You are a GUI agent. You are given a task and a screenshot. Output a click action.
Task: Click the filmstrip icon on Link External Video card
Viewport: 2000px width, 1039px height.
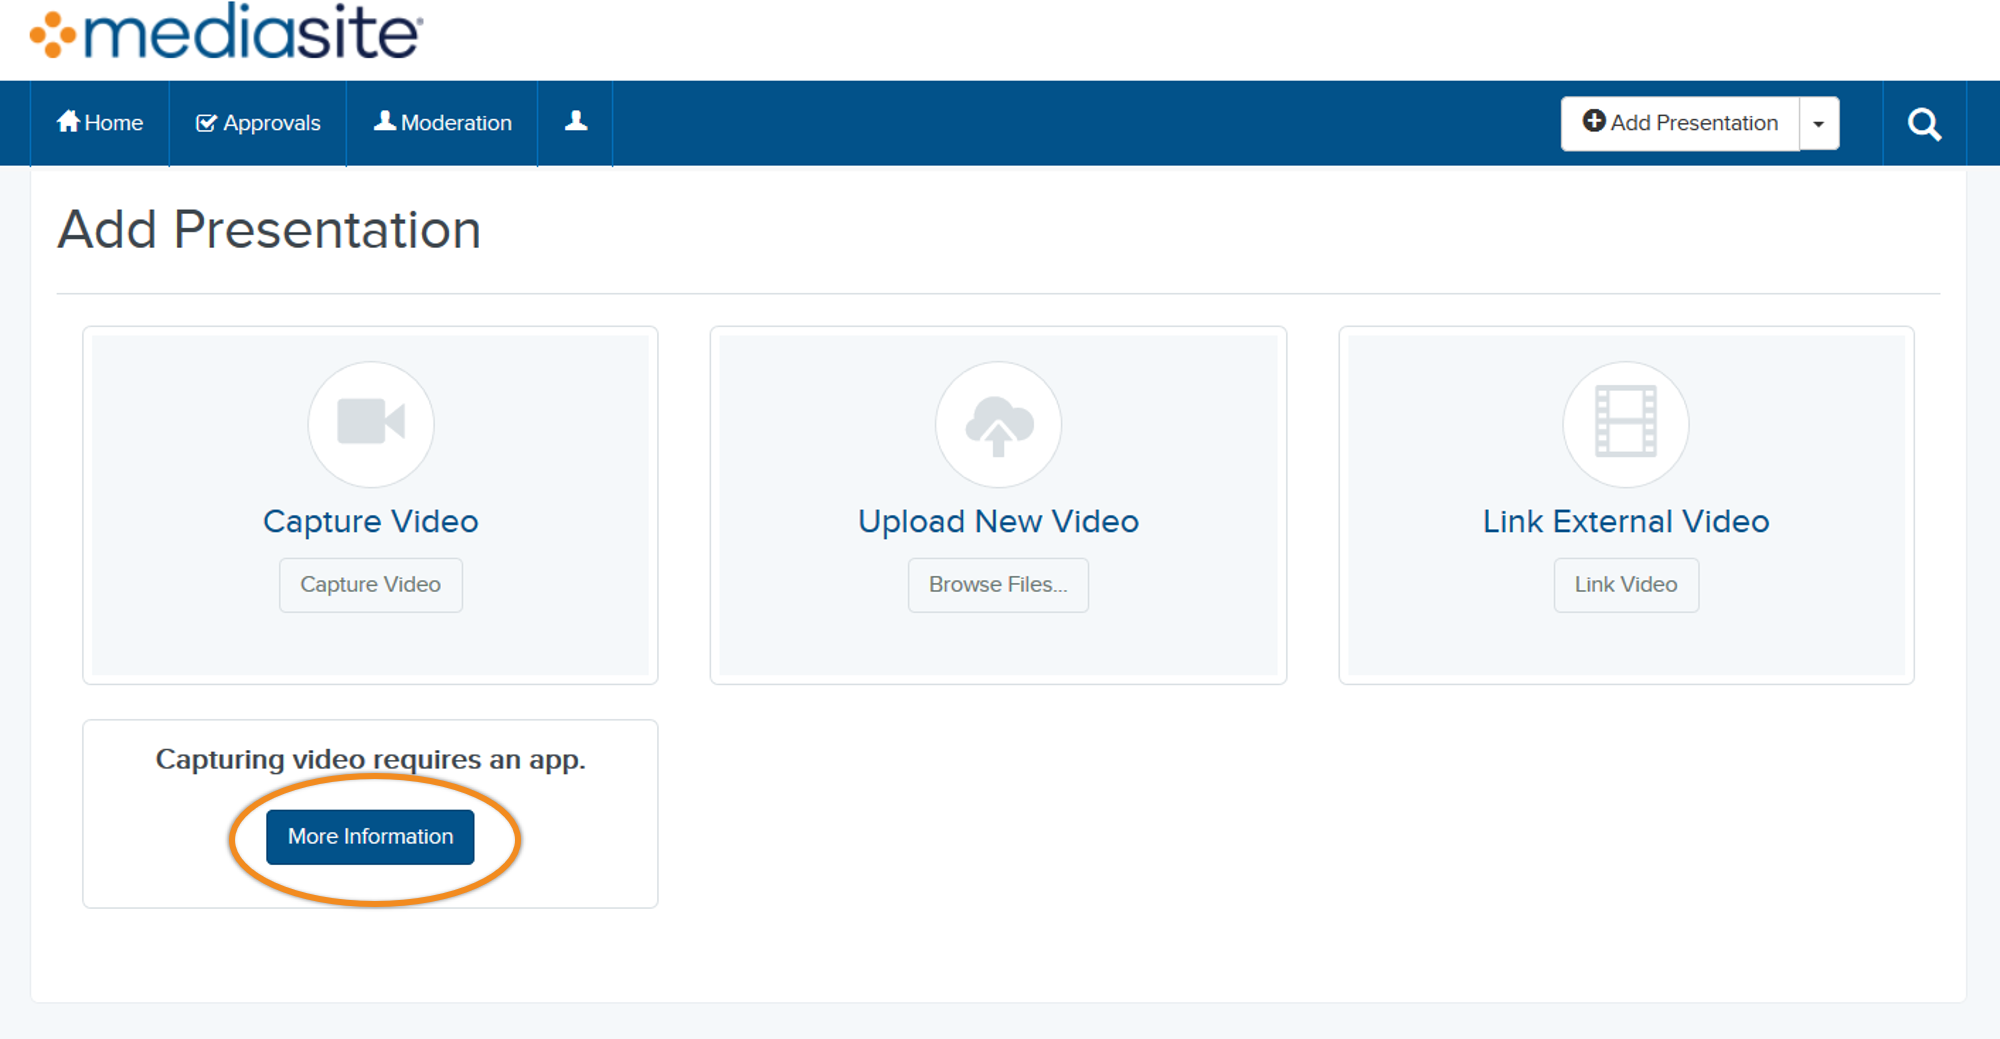(x=1625, y=424)
